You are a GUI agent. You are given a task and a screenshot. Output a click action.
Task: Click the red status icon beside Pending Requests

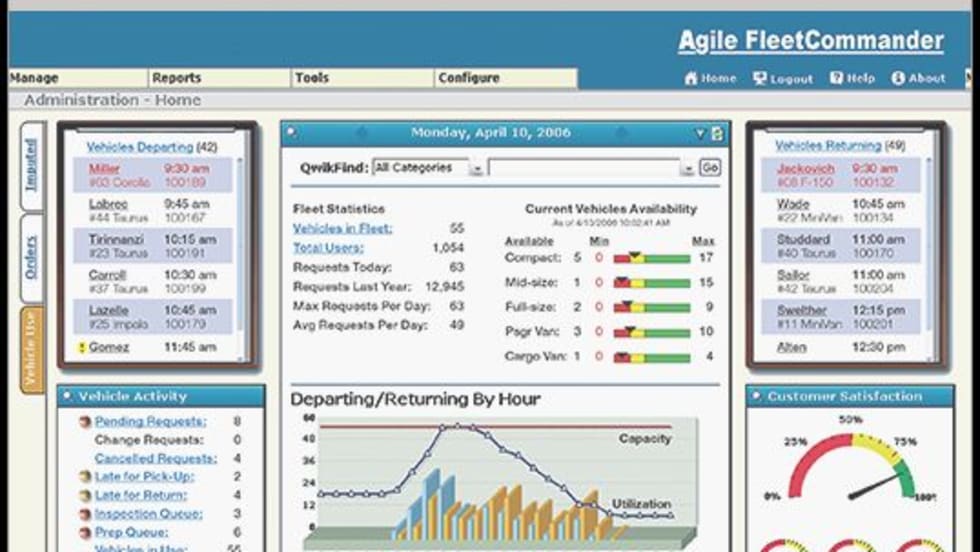tap(84, 422)
